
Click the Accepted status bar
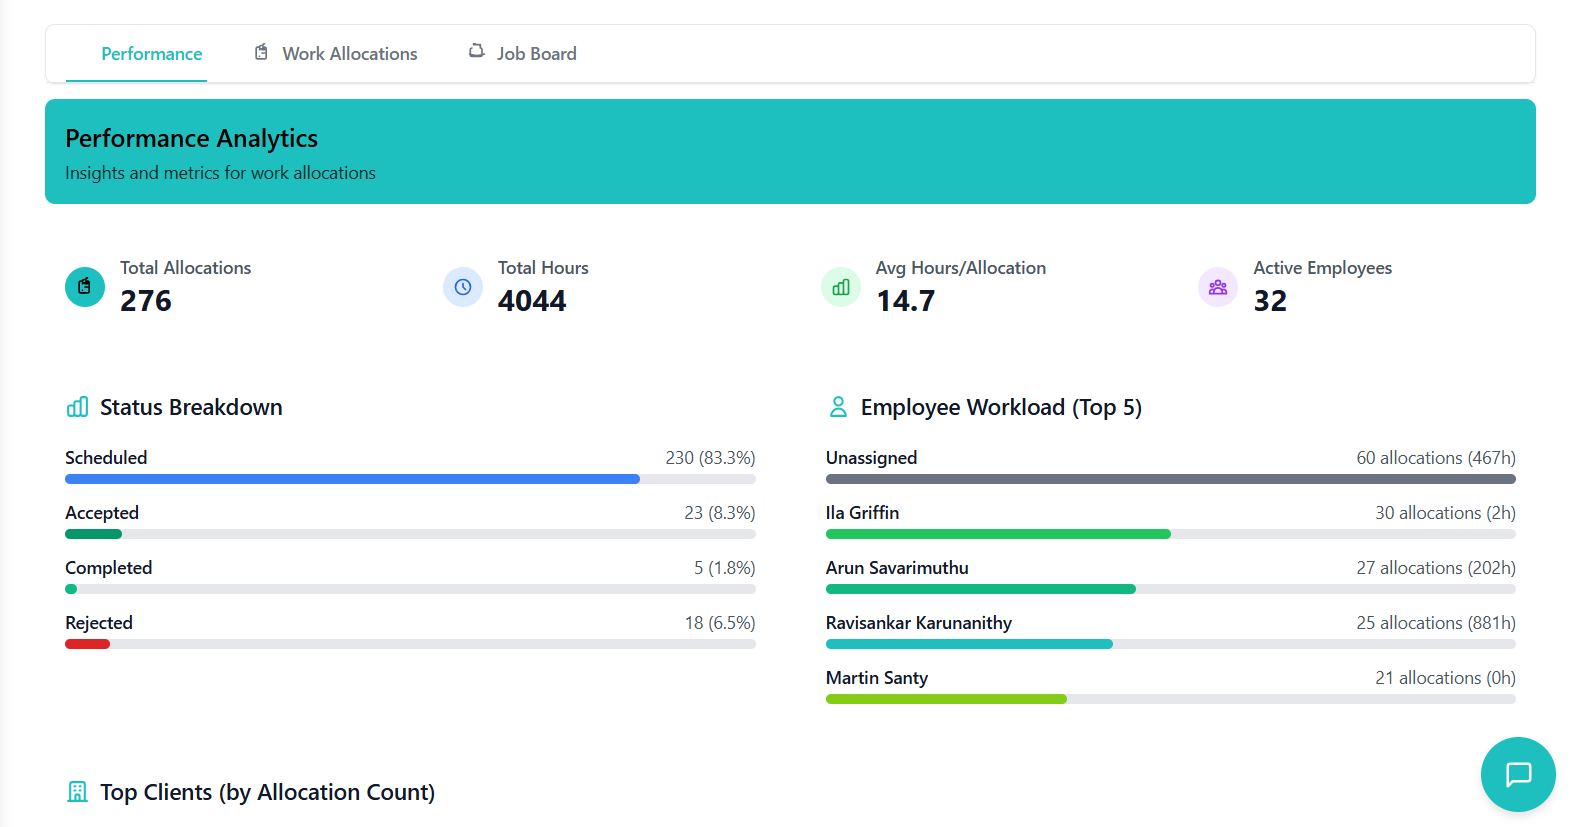[93, 534]
